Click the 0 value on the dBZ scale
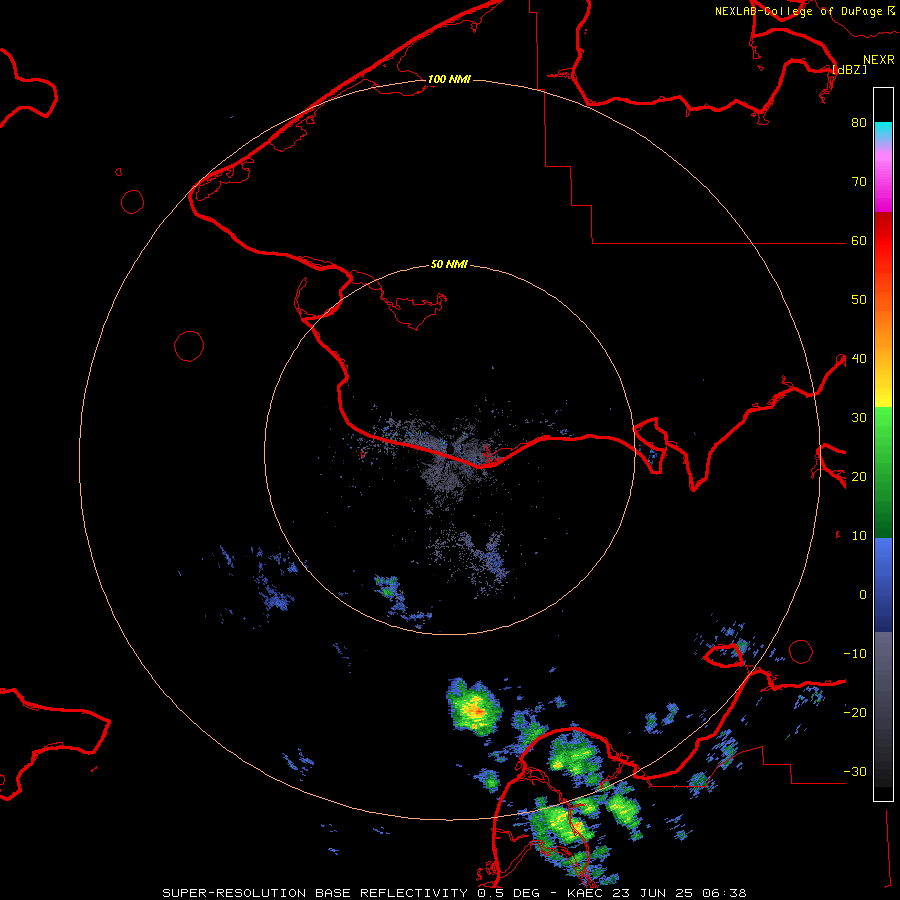Image resolution: width=900 pixels, height=900 pixels. coord(863,595)
